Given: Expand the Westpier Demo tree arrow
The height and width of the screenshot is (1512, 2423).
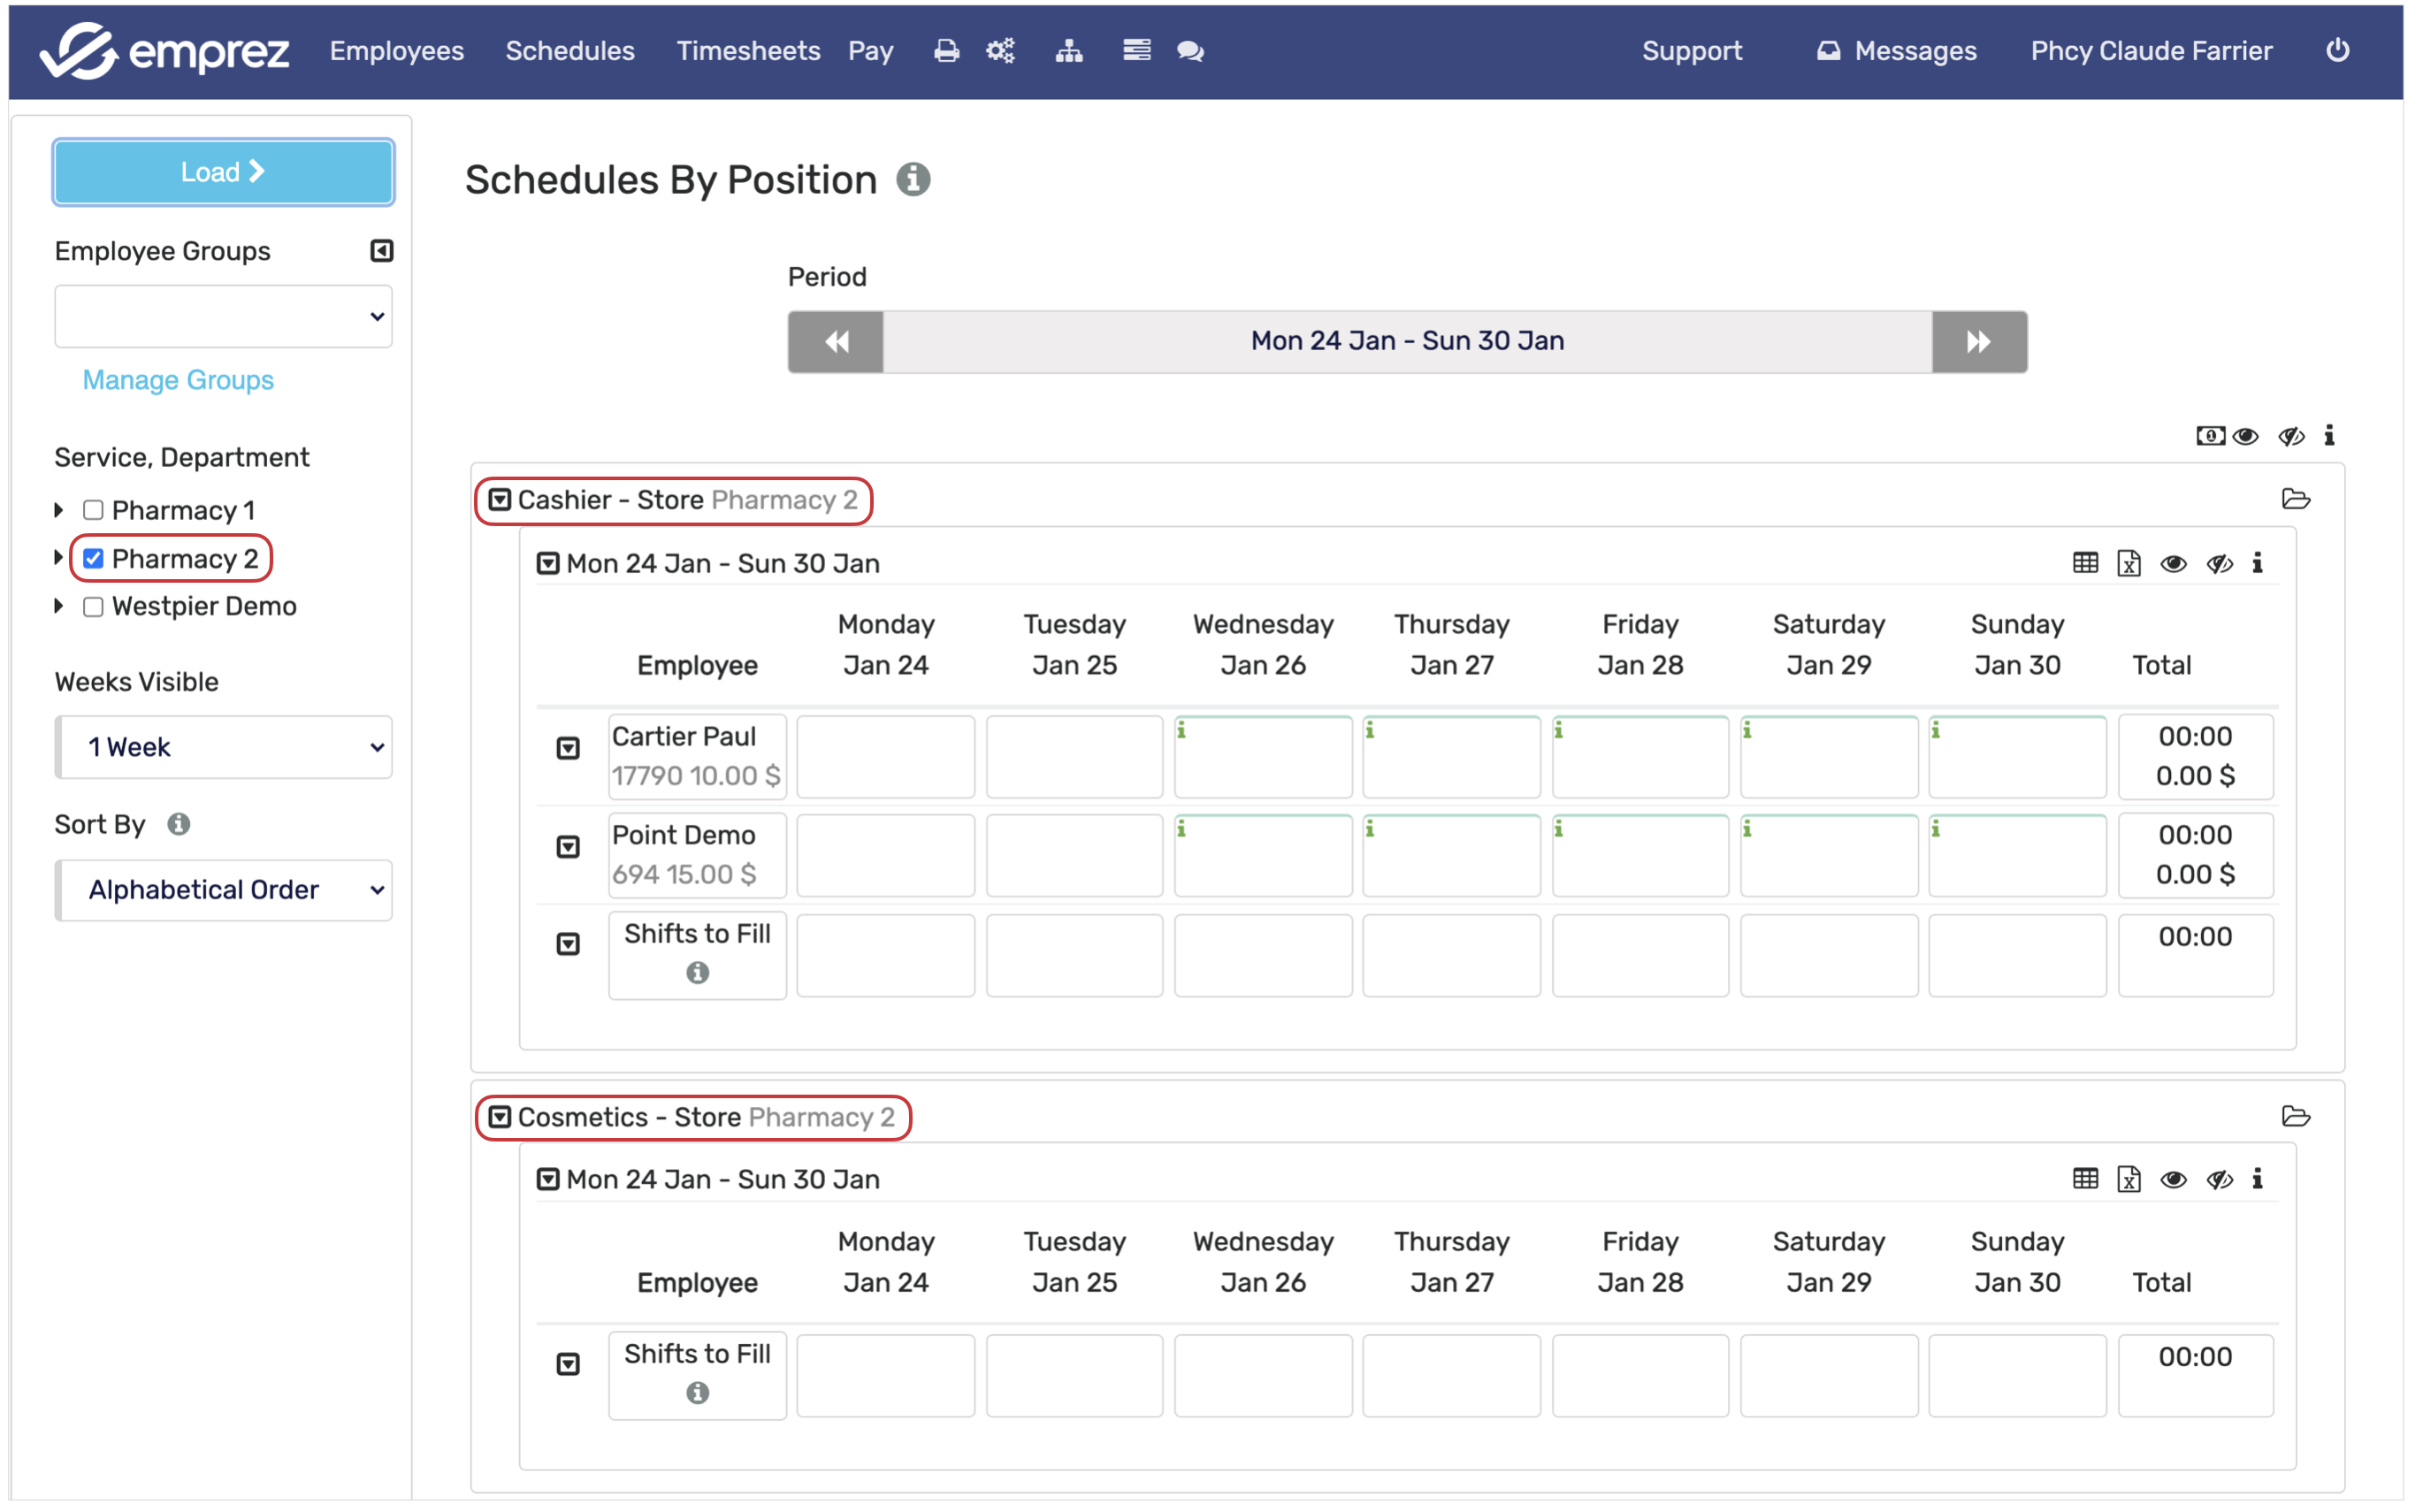Looking at the screenshot, I should click(x=59, y=606).
